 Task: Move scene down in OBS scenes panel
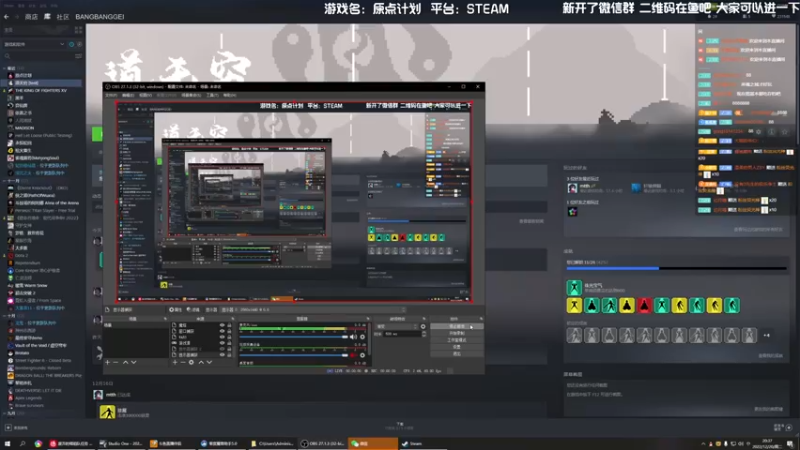pos(134,362)
